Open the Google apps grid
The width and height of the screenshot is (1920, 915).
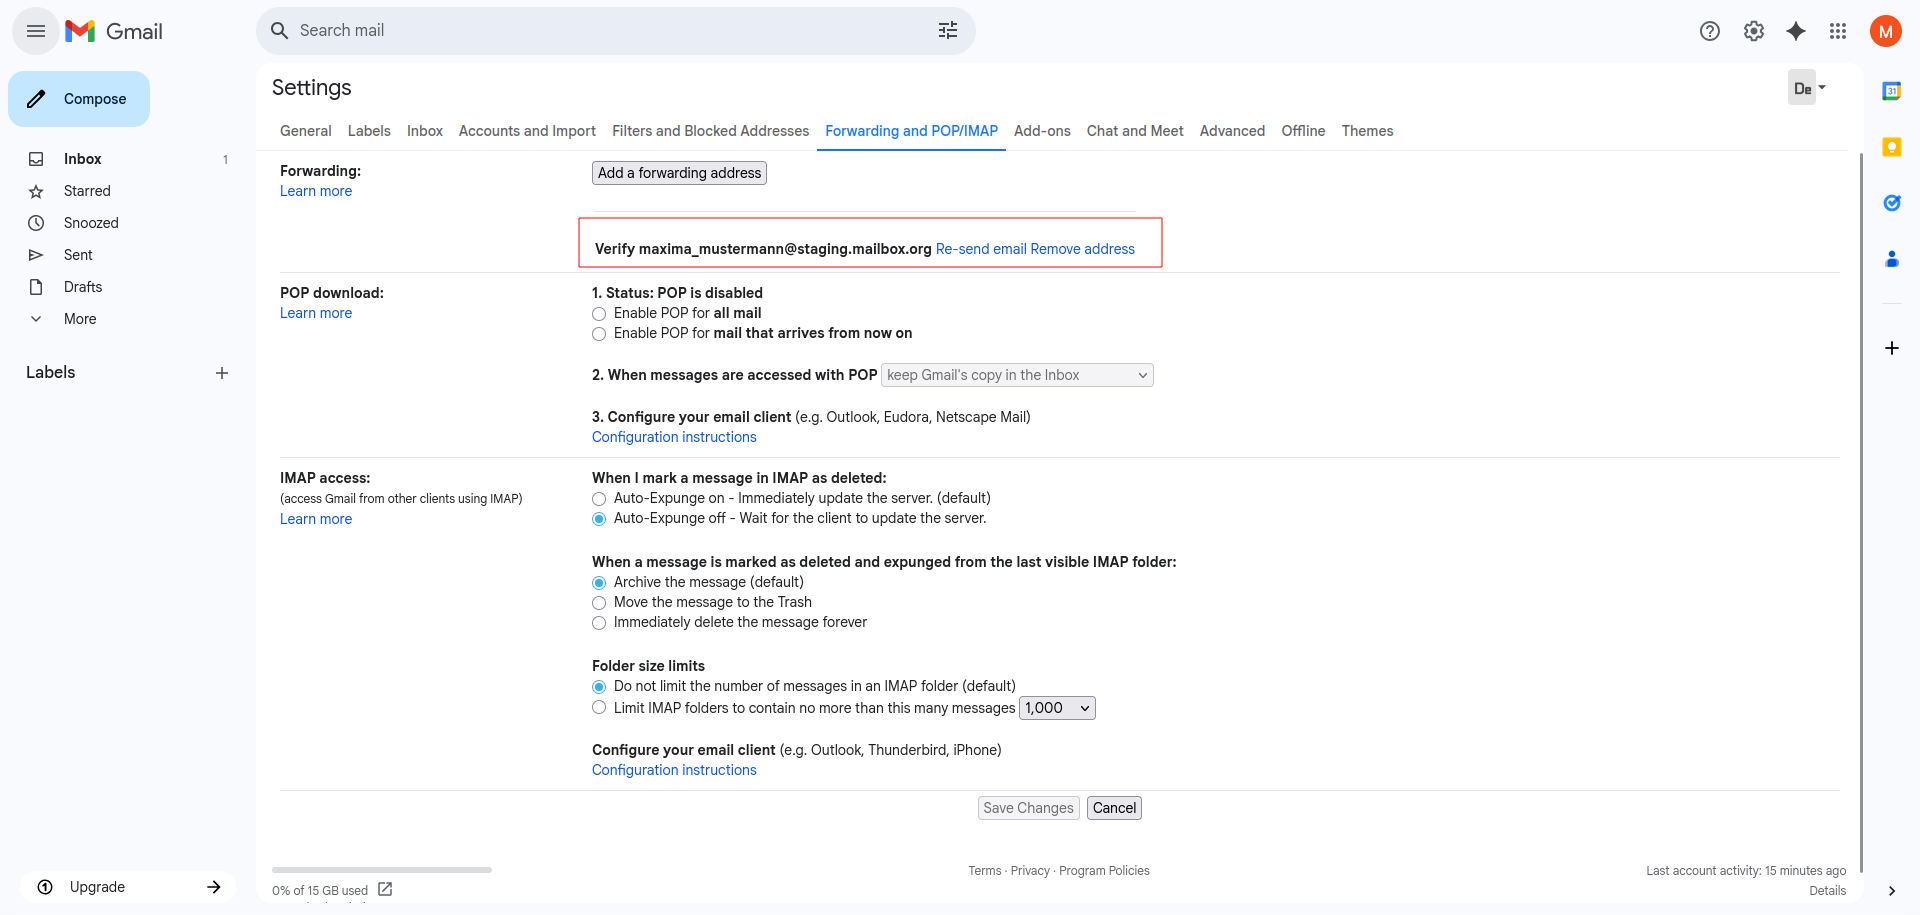(1838, 31)
